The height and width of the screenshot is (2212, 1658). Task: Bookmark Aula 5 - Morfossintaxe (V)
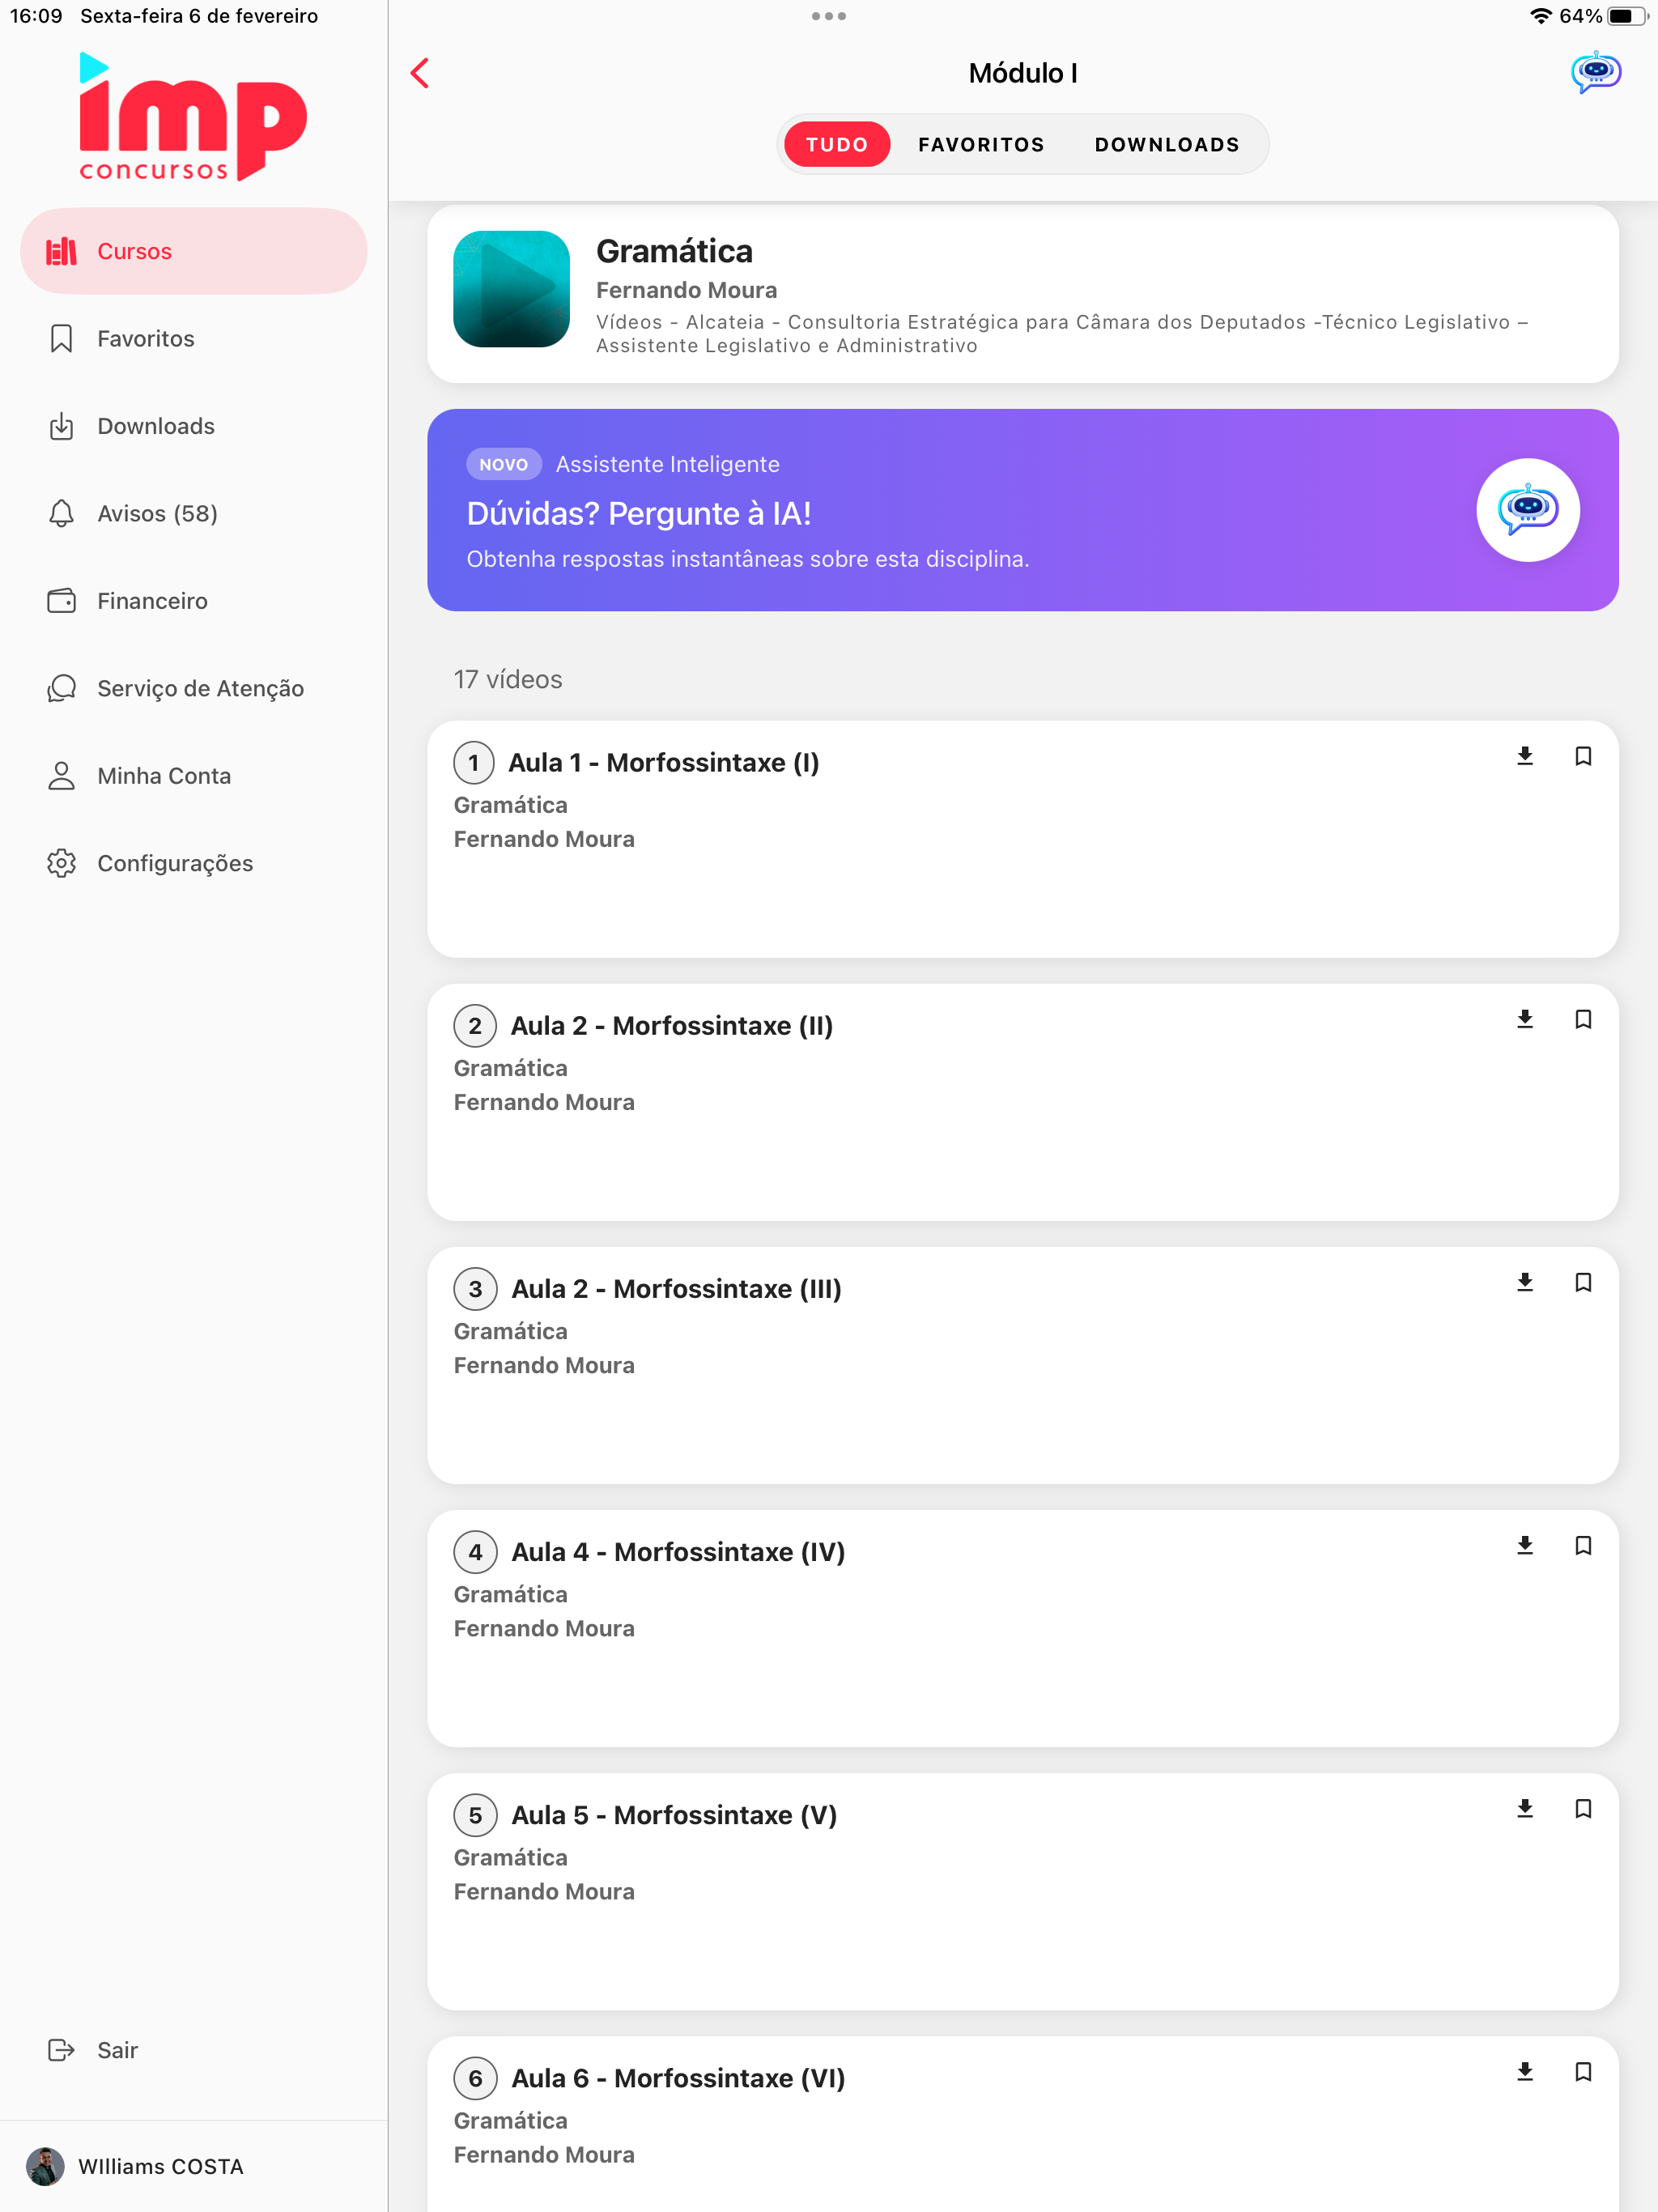pyautogui.click(x=1582, y=1808)
